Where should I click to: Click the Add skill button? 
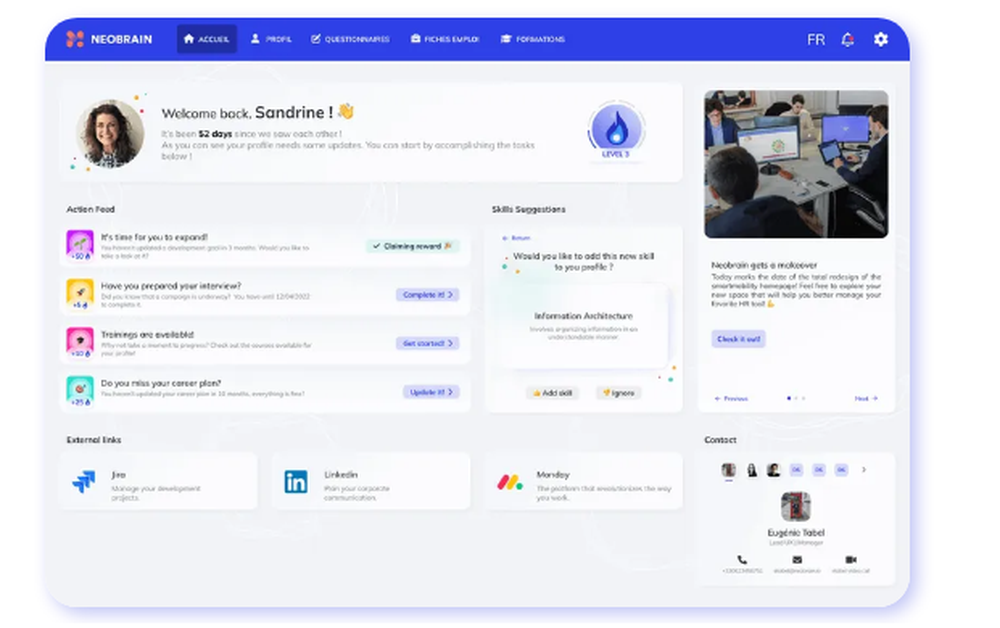(552, 393)
